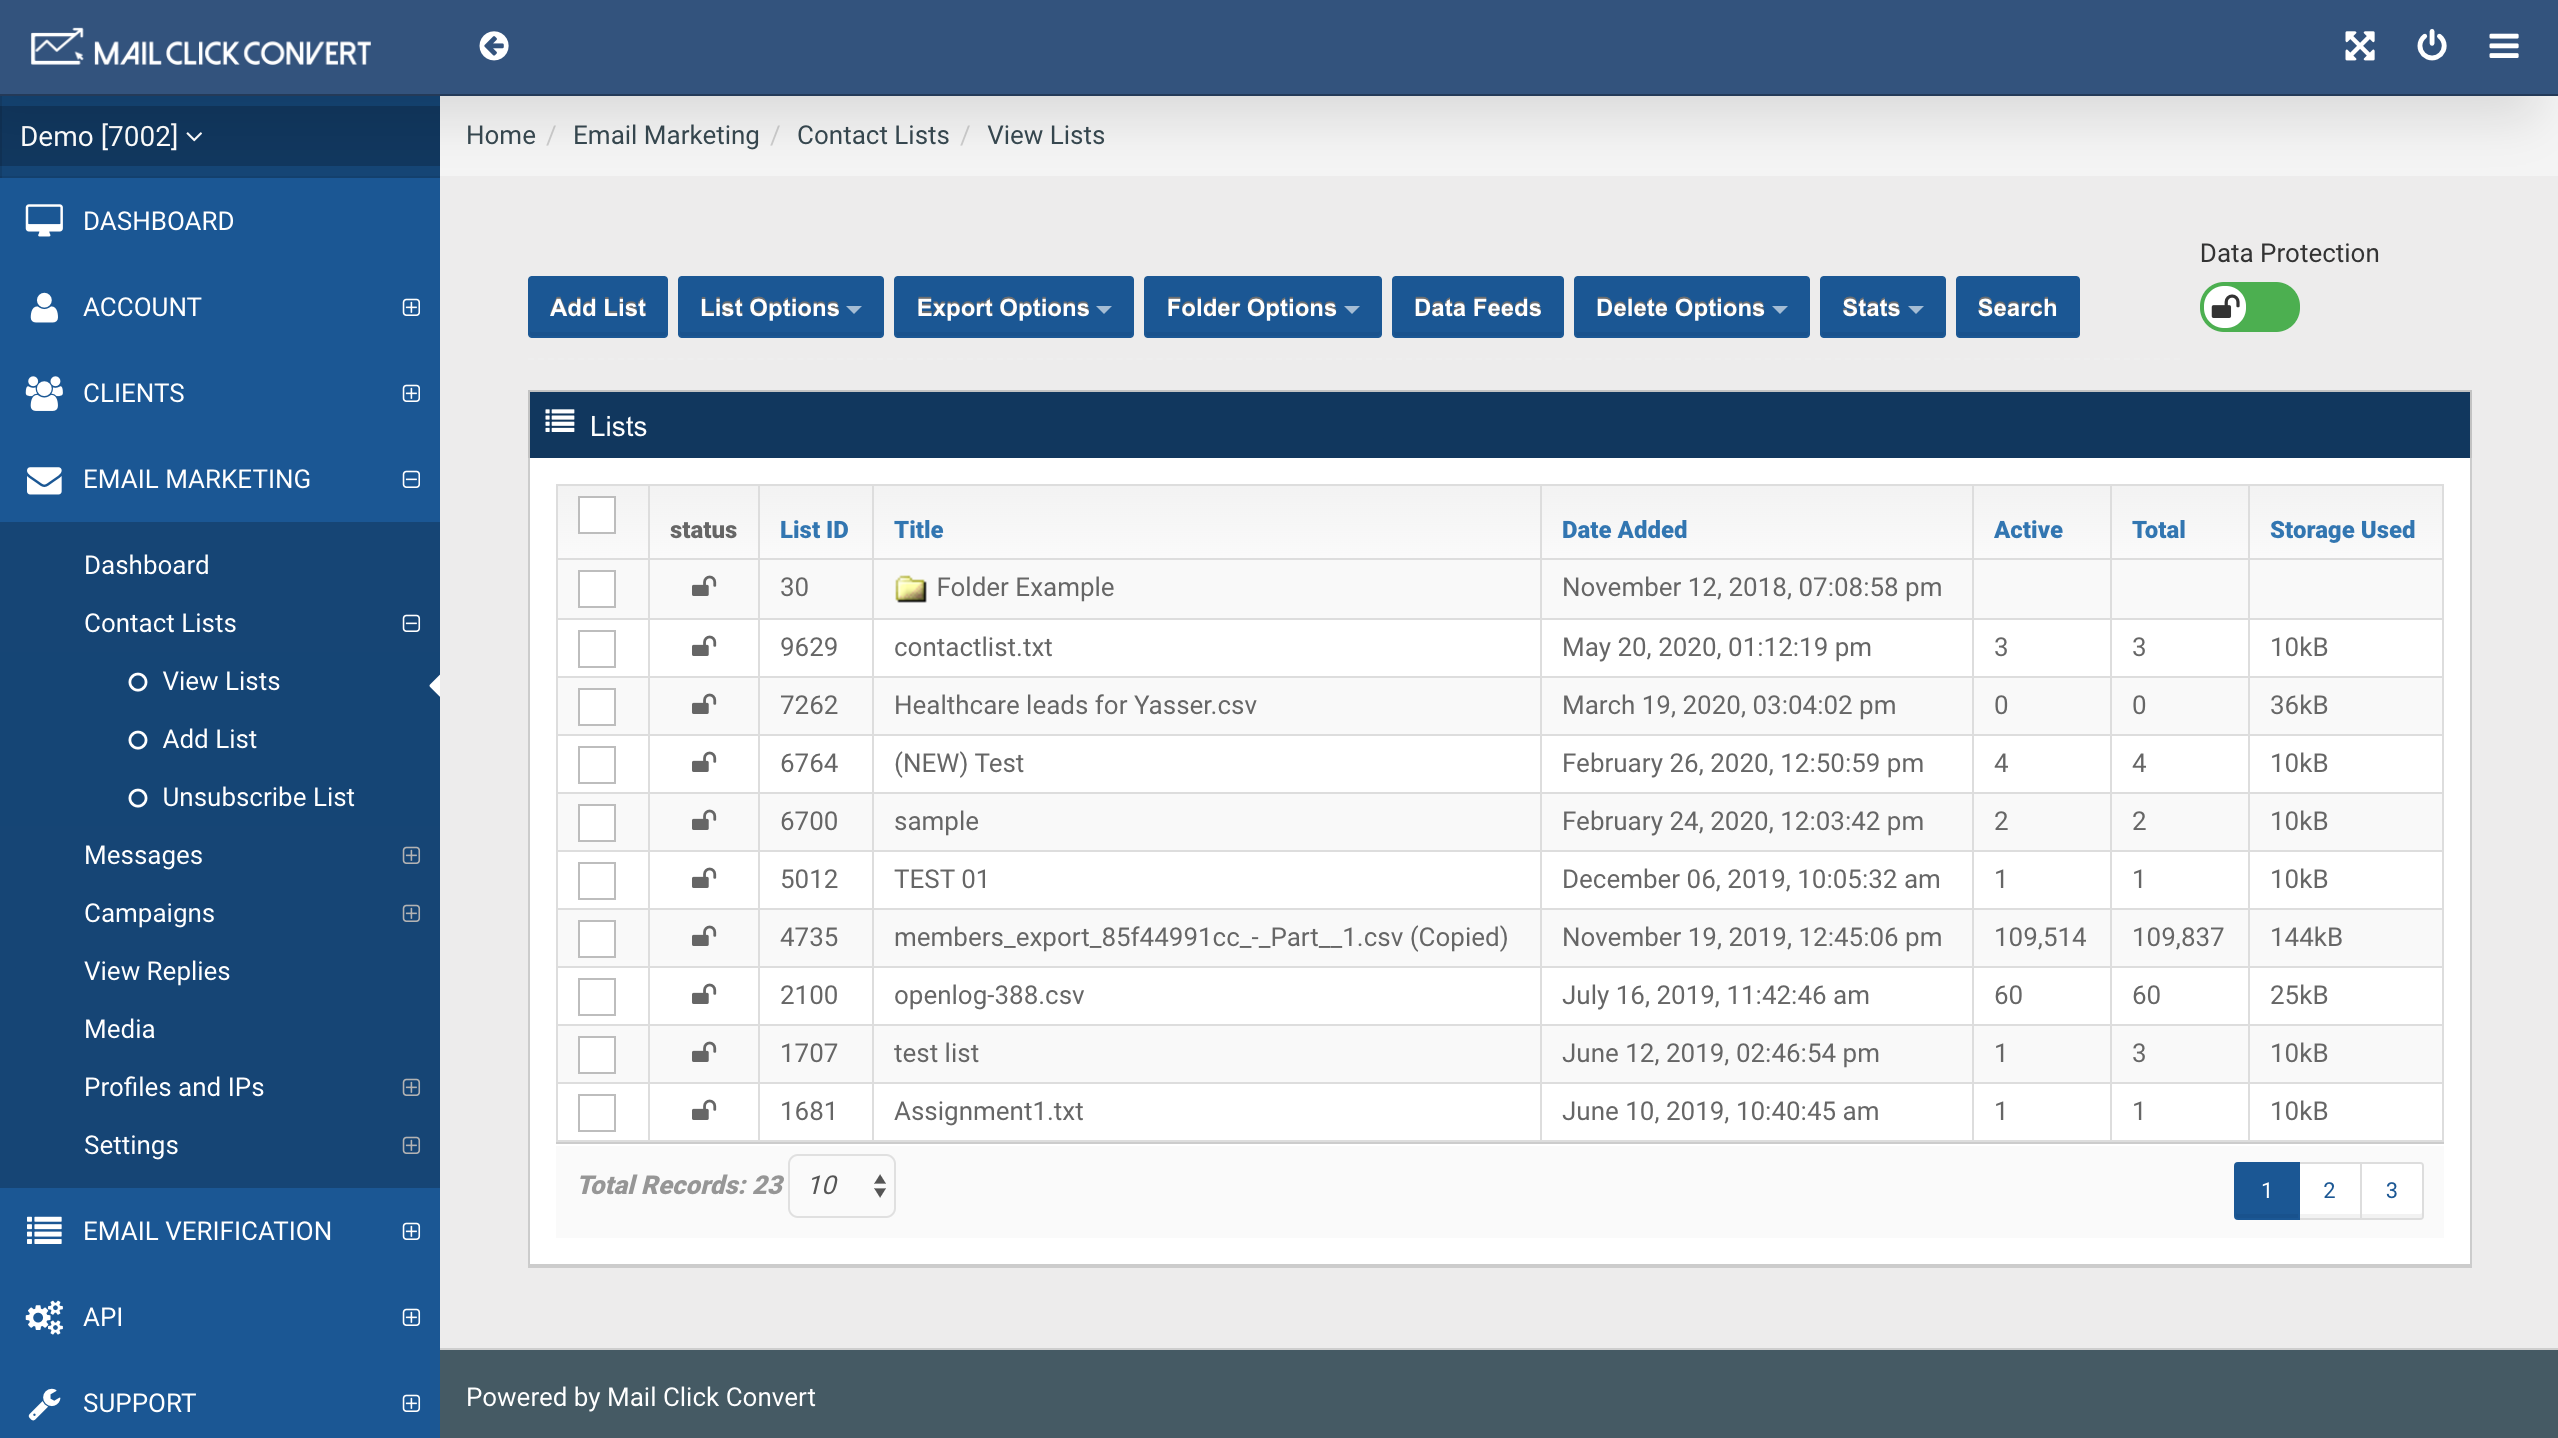Image resolution: width=2558 pixels, height=1438 pixels.
Task: Click the power logout icon
Action: click(2432, 46)
